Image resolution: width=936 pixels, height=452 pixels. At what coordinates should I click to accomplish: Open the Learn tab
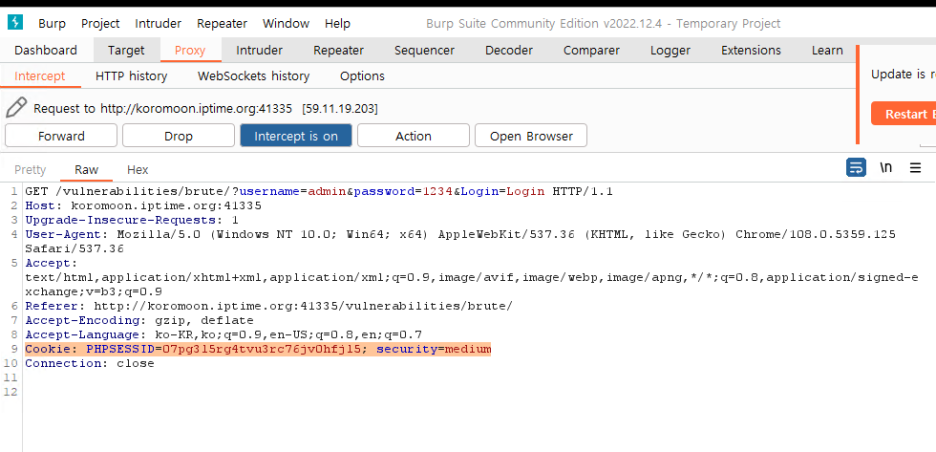click(x=827, y=50)
